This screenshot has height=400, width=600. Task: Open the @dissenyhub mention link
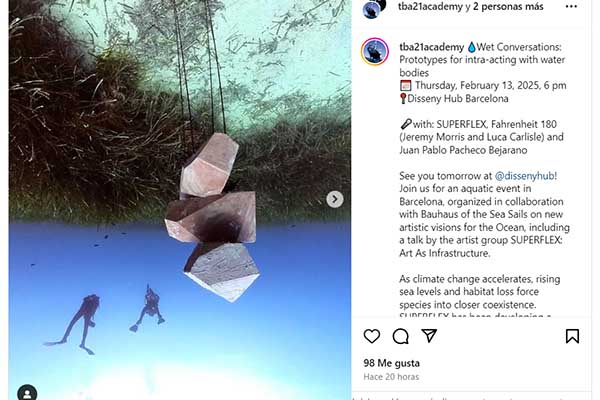(x=526, y=176)
